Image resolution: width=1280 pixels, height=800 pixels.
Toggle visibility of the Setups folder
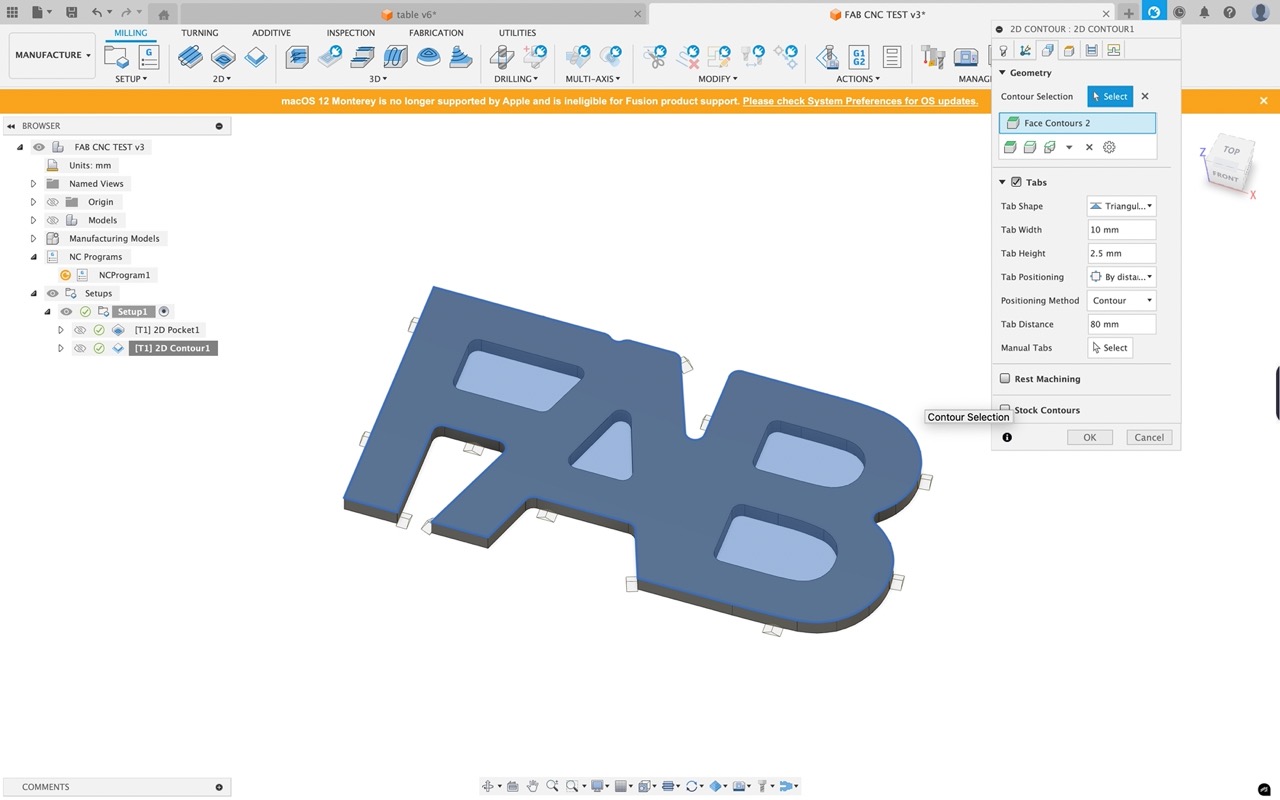click(x=53, y=293)
